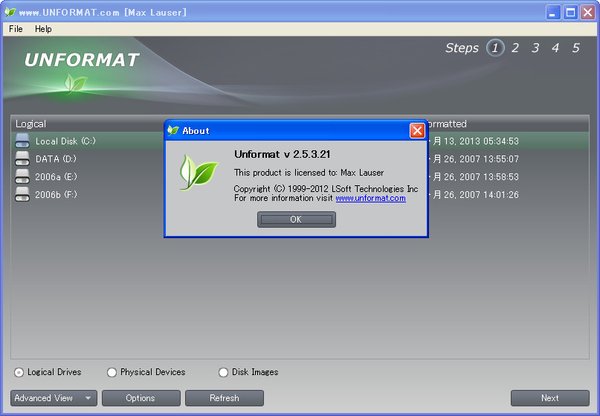Click the Formatted column header
600x416 pixels.
coord(447,124)
